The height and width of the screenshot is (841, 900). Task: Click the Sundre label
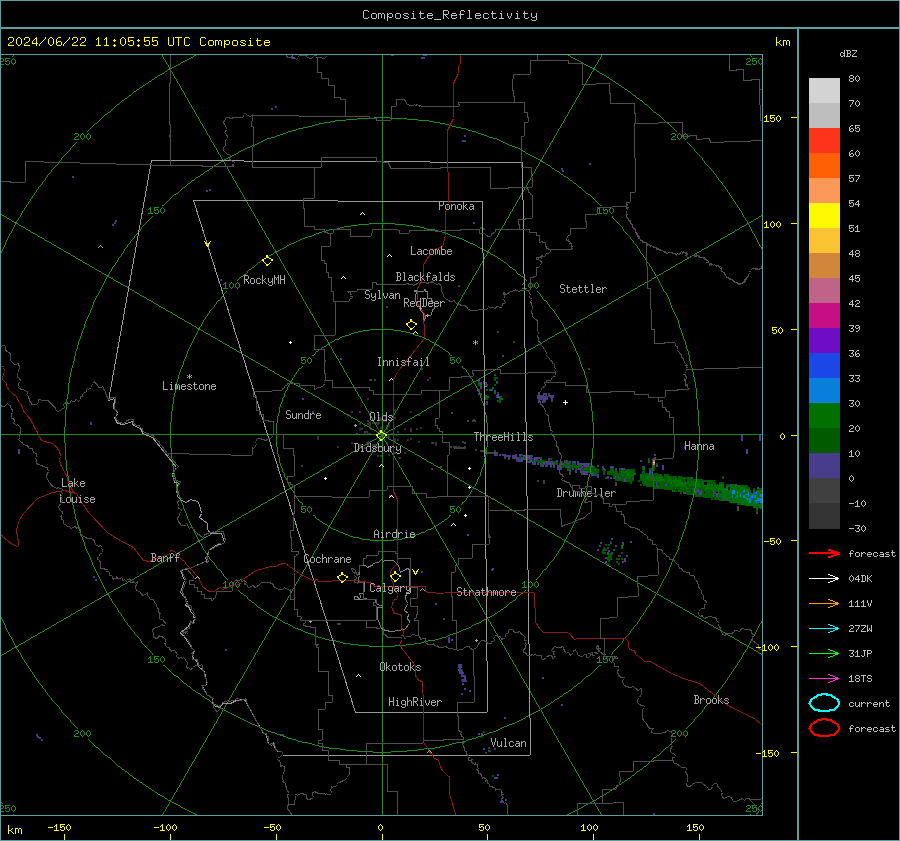[x=303, y=414]
